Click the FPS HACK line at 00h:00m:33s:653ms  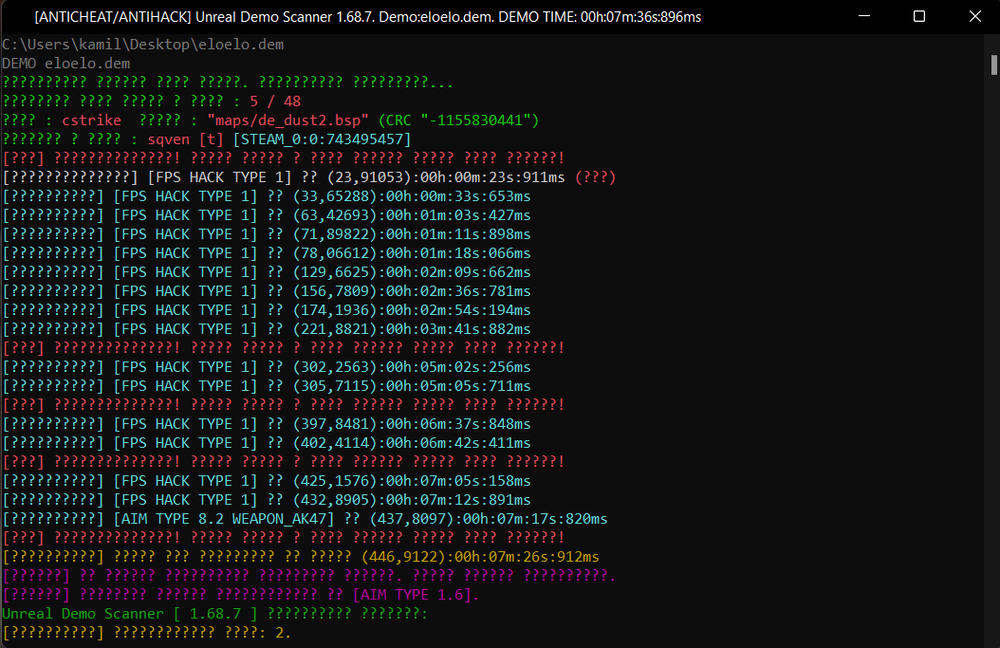(x=267, y=196)
